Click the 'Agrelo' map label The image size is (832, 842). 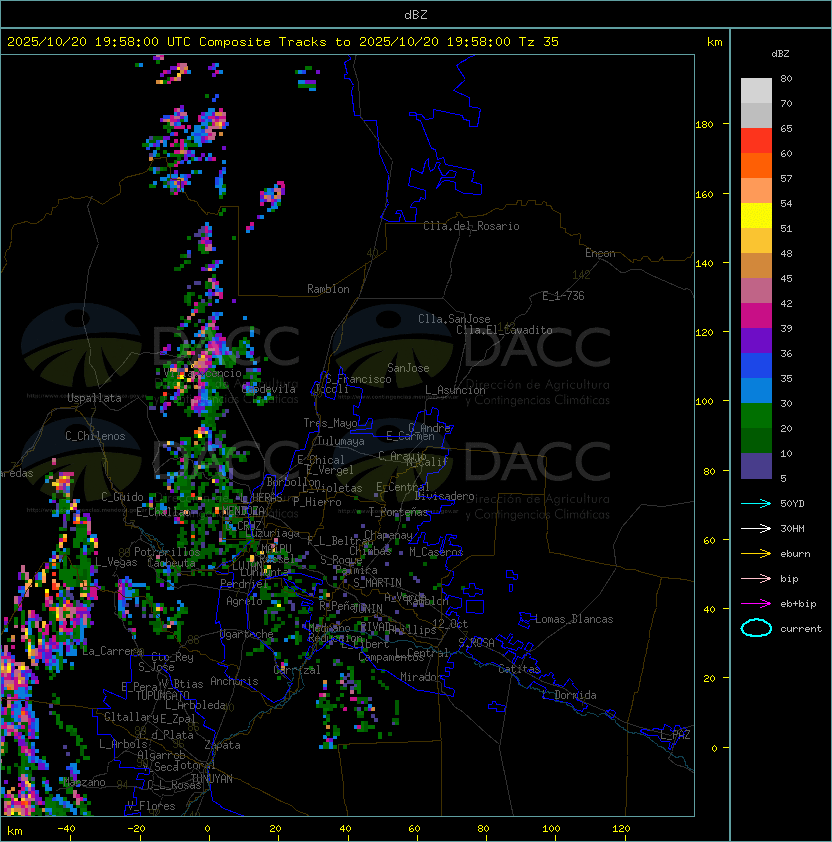tap(244, 601)
